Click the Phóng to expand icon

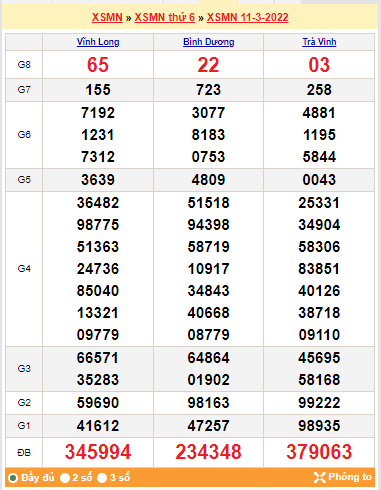pos(319,477)
